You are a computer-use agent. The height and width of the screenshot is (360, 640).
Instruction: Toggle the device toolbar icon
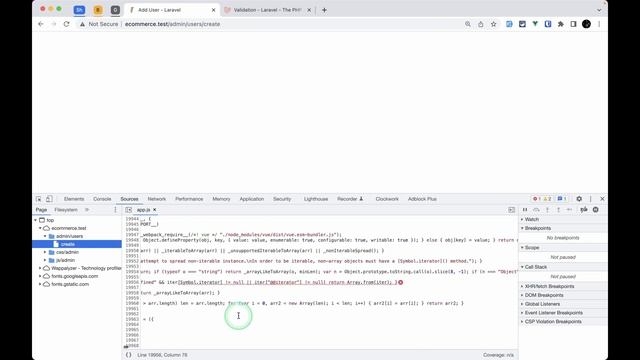pyautogui.click(x=49, y=199)
